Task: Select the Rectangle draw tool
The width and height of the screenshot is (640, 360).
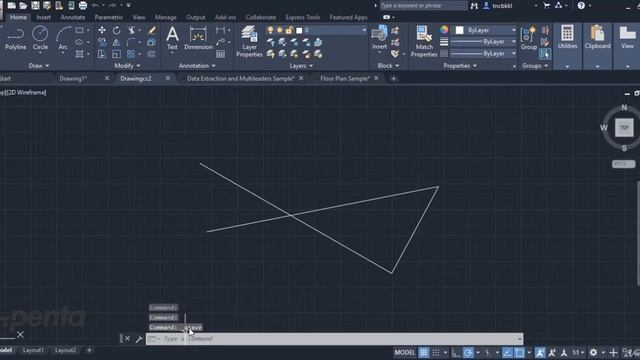Action: click(x=80, y=30)
